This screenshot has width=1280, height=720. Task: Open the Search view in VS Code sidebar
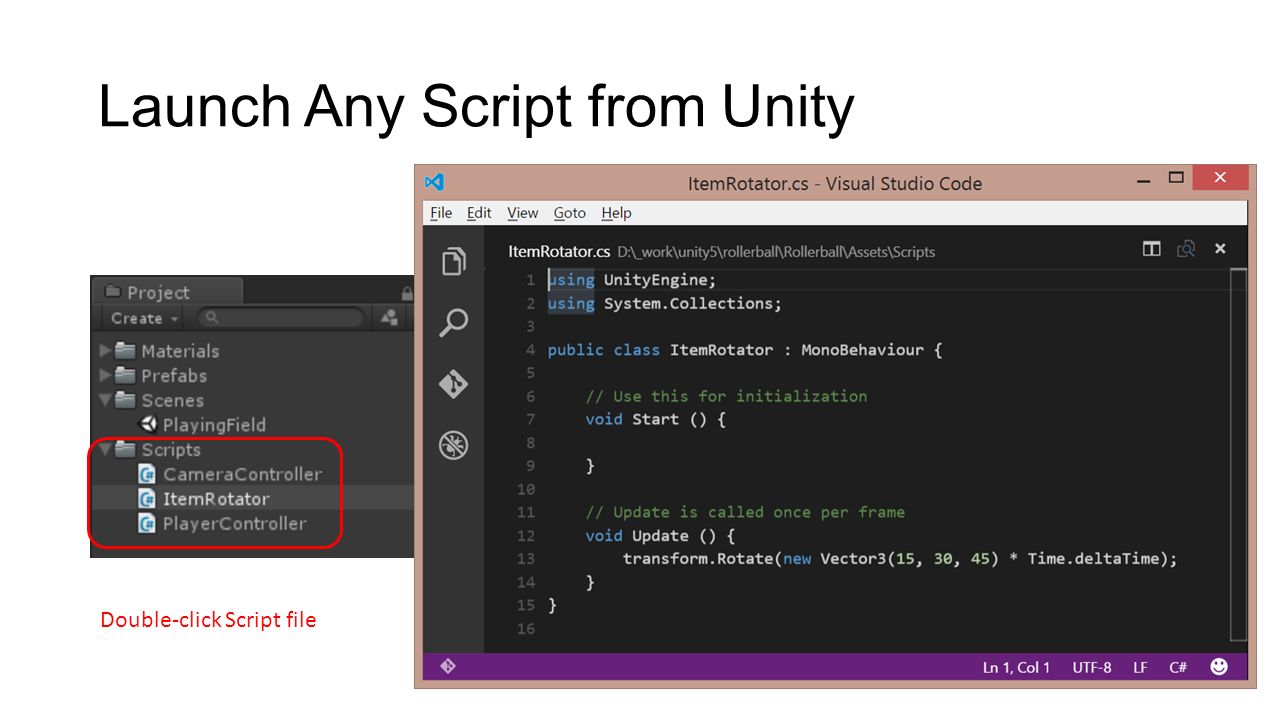click(454, 322)
